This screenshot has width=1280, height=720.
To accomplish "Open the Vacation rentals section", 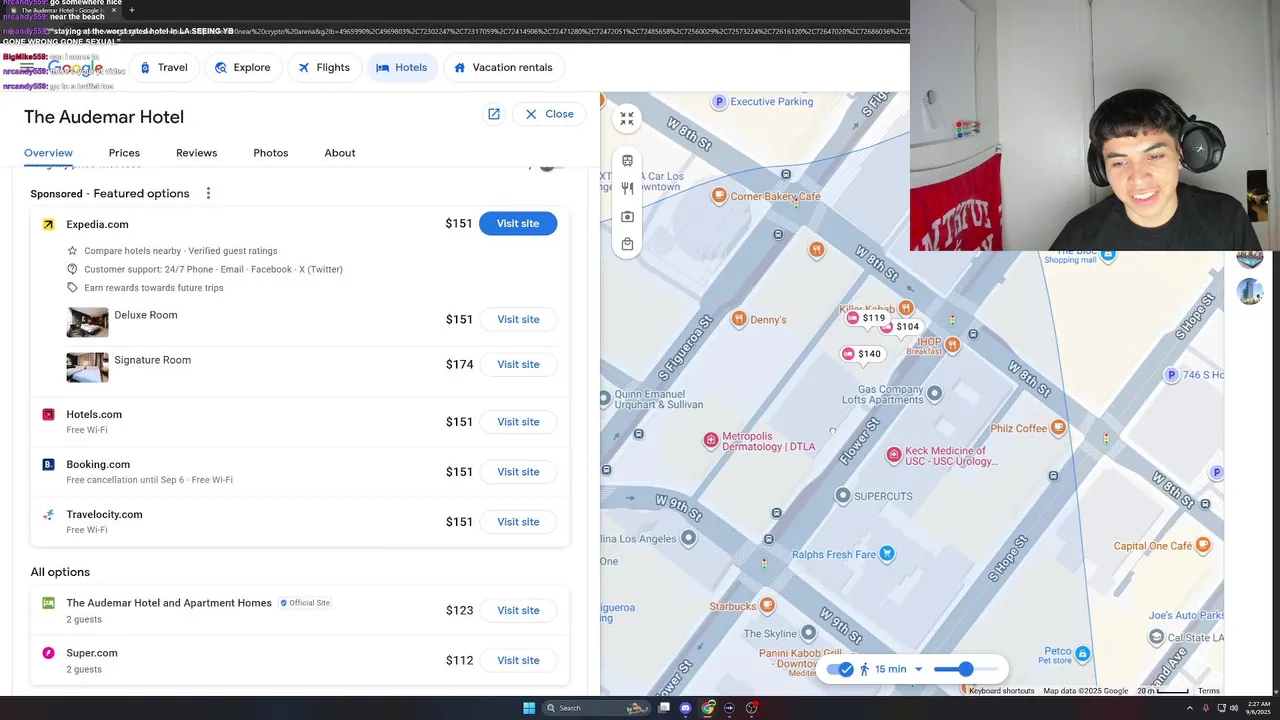I will tap(503, 67).
